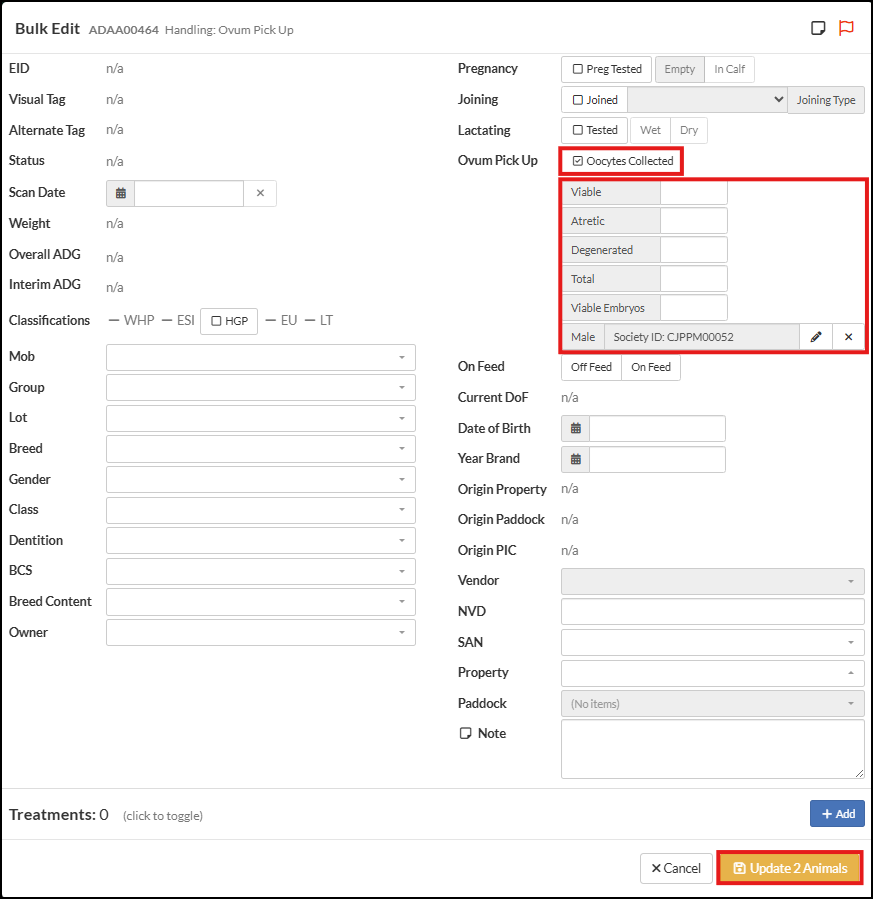Image resolution: width=873 pixels, height=899 pixels.
Task: Open Date of Birth calendar icon
Action: pyautogui.click(x=576, y=428)
